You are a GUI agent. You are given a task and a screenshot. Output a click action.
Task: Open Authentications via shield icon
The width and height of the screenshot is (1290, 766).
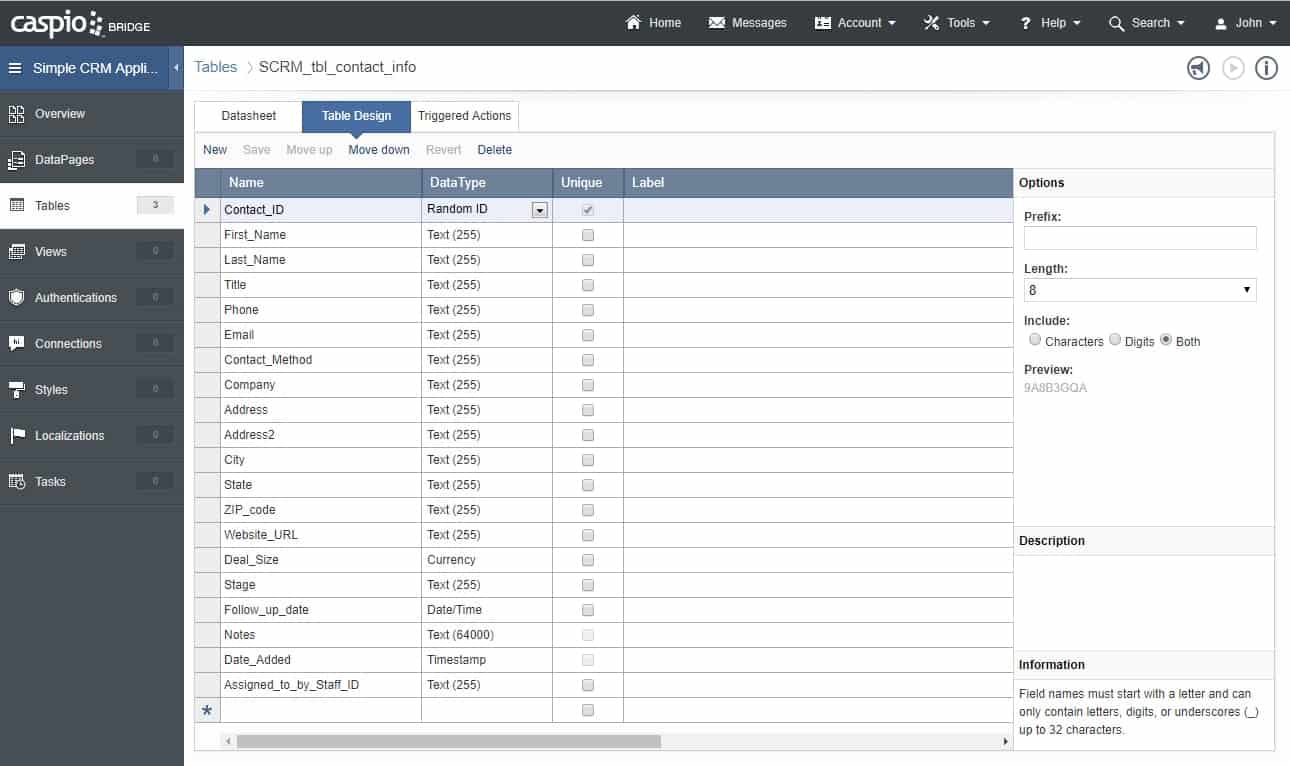point(16,298)
